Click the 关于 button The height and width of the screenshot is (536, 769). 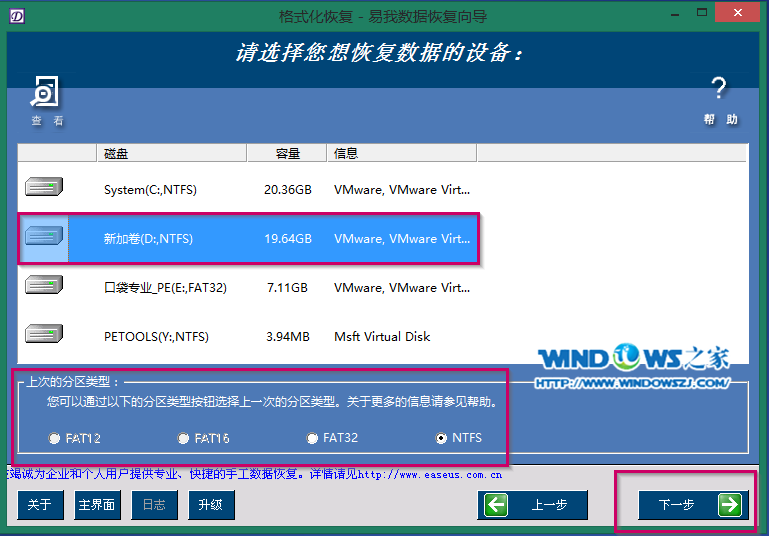pyautogui.click(x=40, y=505)
